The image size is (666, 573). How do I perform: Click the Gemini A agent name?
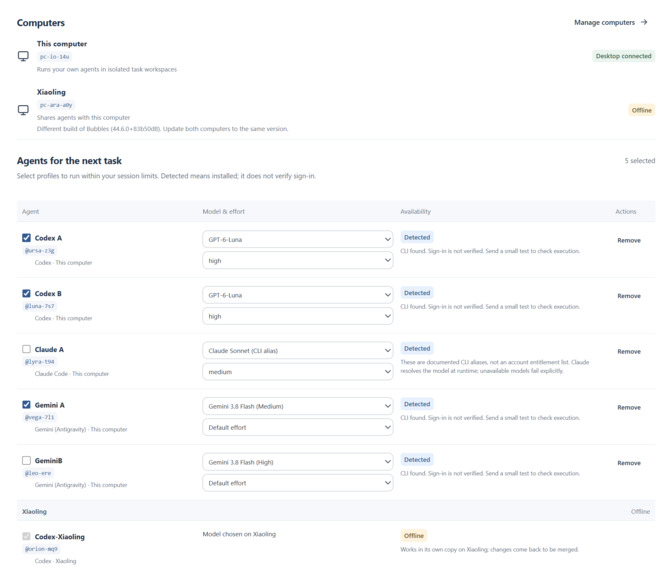coord(50,405)
